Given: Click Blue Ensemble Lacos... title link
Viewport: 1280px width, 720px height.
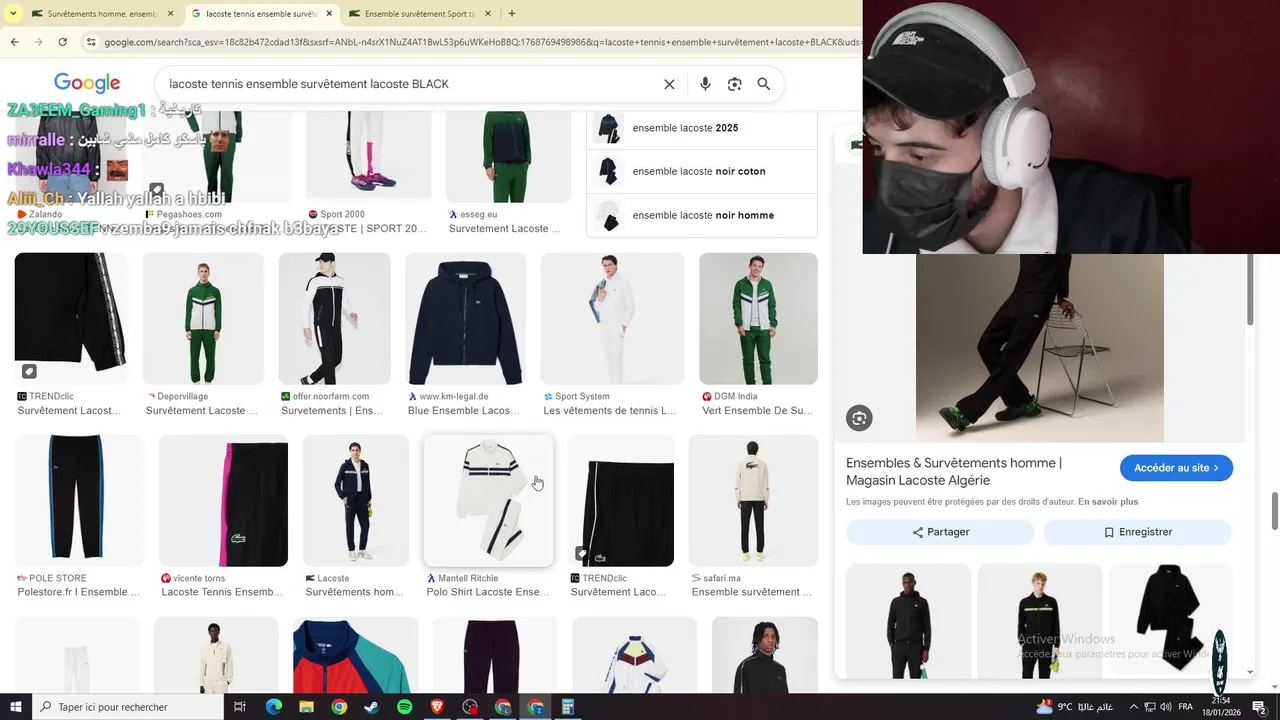Looking at the screenshot, I should click(x=463, y=410).
